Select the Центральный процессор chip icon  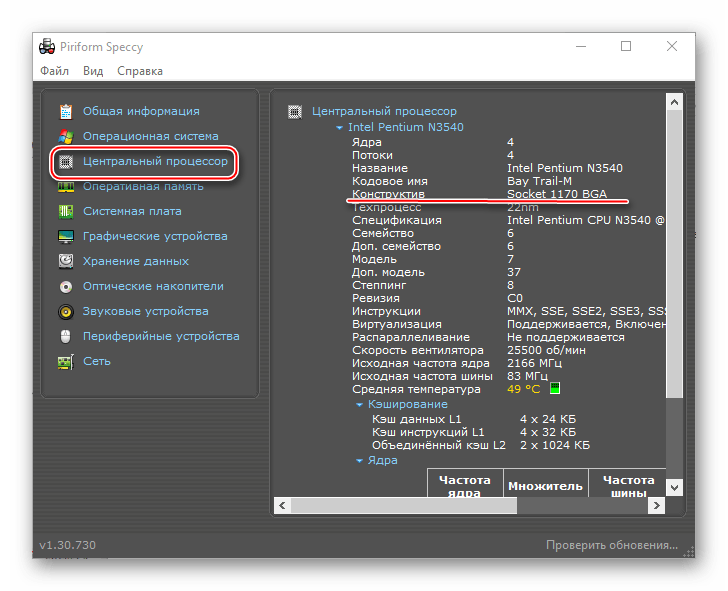[66, 161]
